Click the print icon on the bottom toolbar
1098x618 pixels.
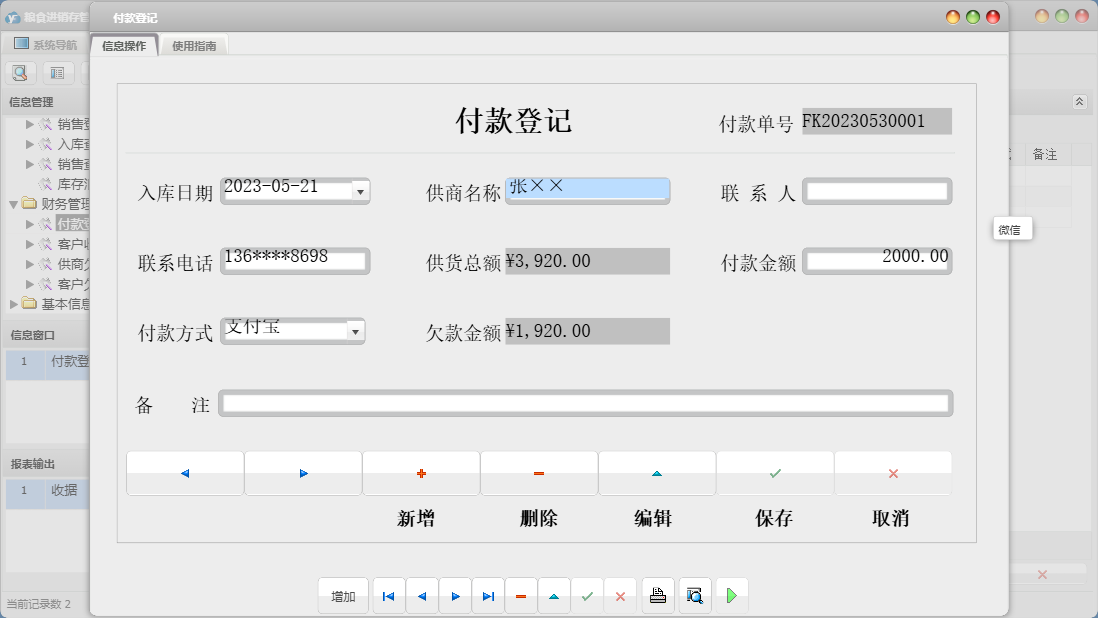click(x=658, y=595)
